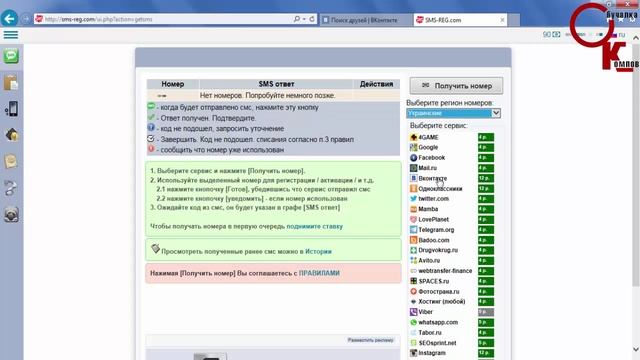Select the mobile phone sidebar icon

click(x=11, y=109)
